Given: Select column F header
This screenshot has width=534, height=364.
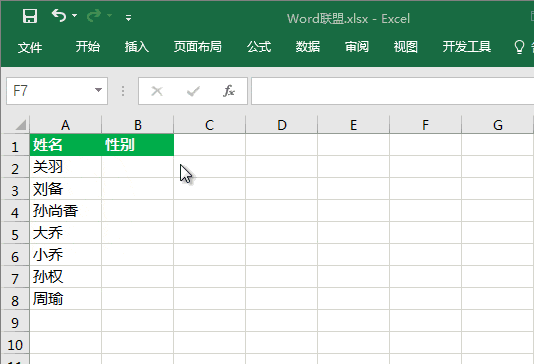Looking at the screenshot, I should coord(425,125).
